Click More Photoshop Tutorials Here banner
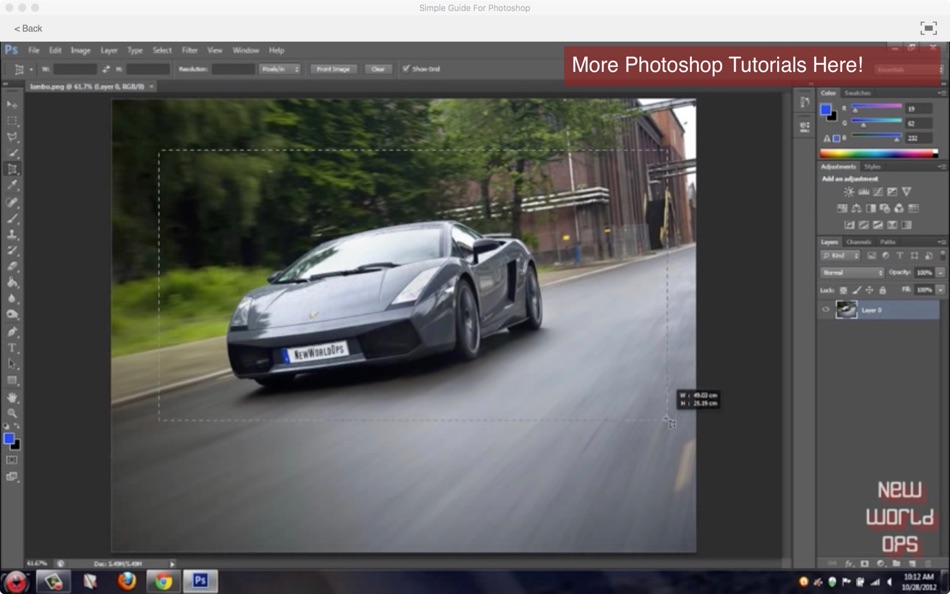The image size is (950, 594). (x=753, y=65)
